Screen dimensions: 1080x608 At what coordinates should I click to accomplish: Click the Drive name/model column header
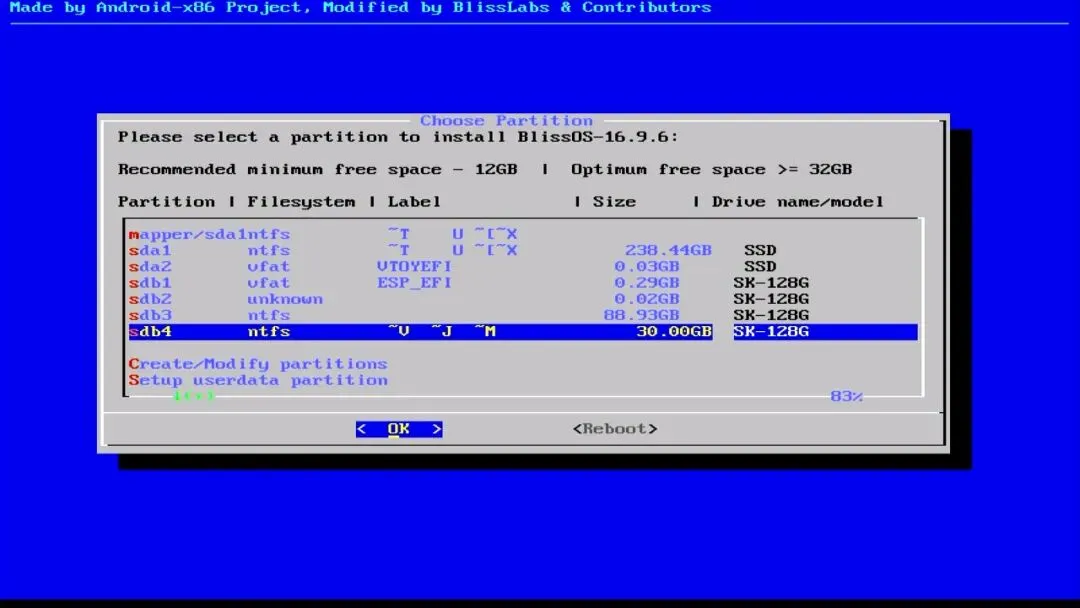(797, 202)
